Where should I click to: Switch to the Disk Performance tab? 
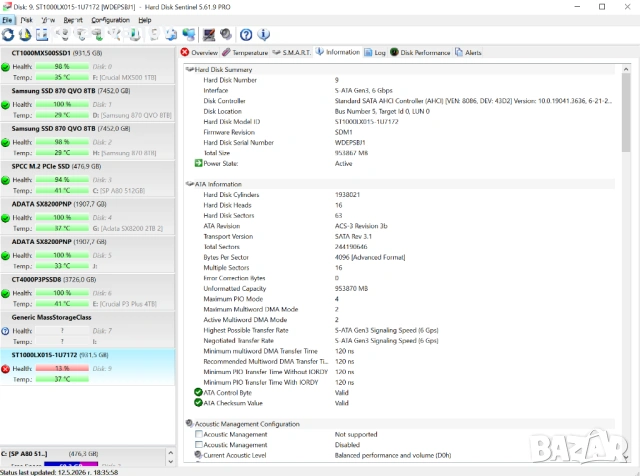click(420, 53)
